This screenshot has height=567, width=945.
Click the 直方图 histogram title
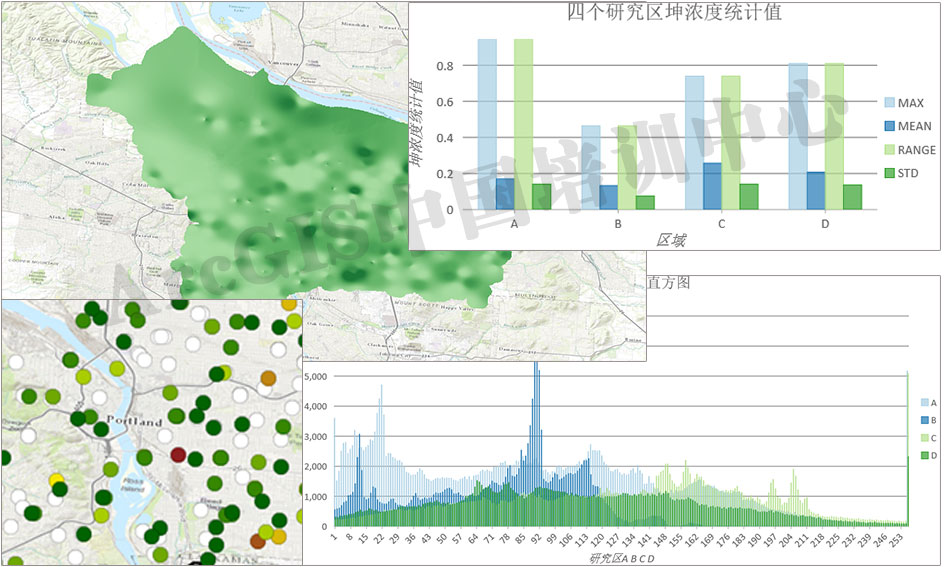point(668,283)
